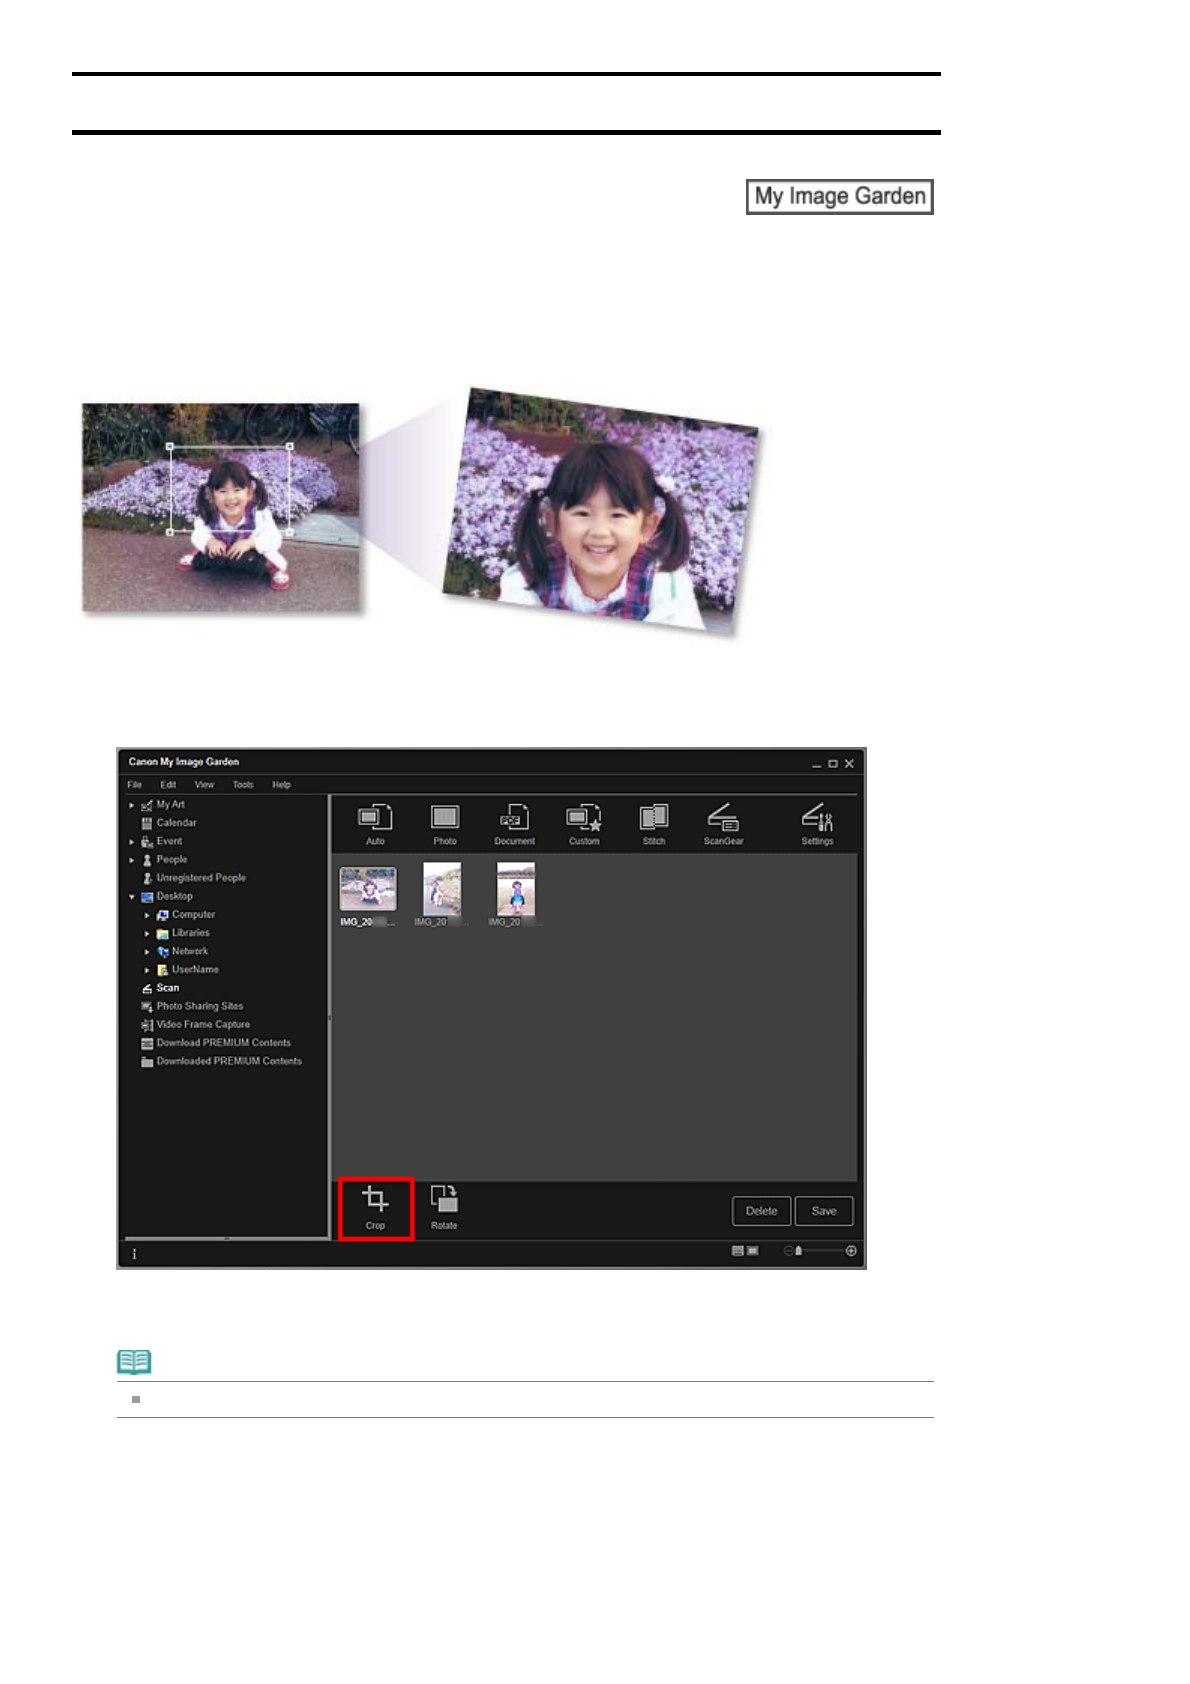Expand the Libraries folder arrow
This screenshot has height=1684, width=1190.
147,934
